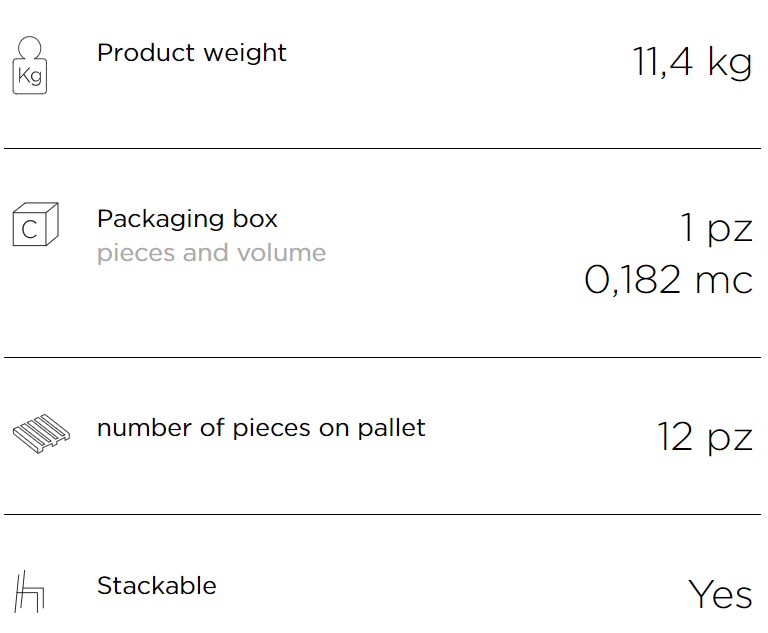Click the 'kg' unit in weight value
Image resolution: width=768 pixels, height=633 pixels.
tap(730, 63)
